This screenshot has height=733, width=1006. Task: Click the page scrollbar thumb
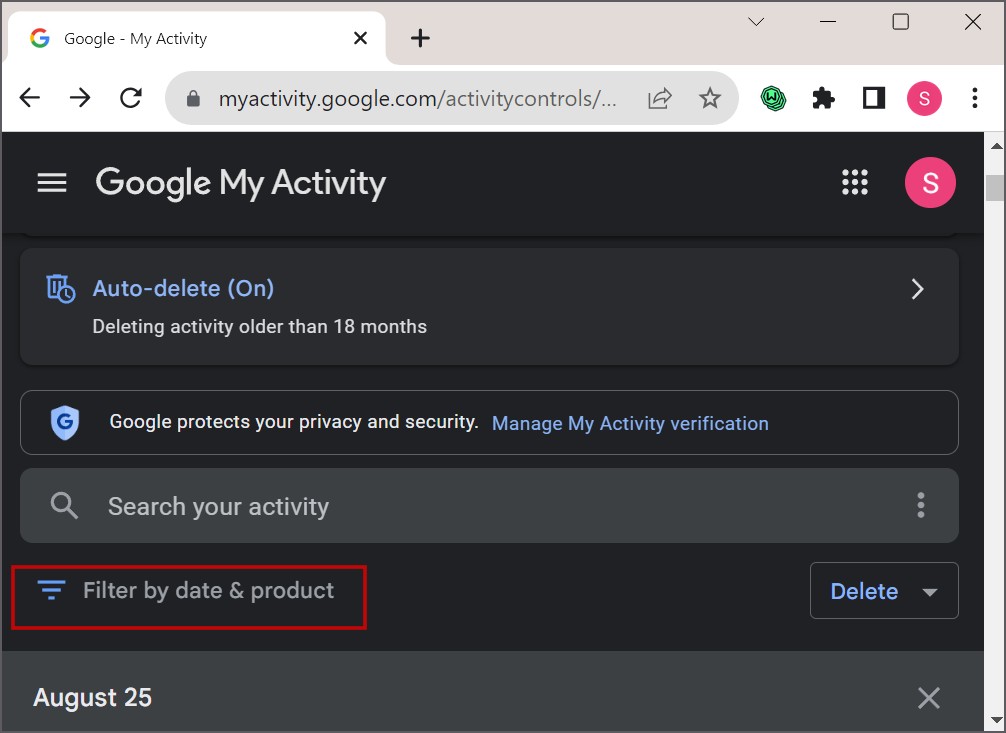point(995,187)
